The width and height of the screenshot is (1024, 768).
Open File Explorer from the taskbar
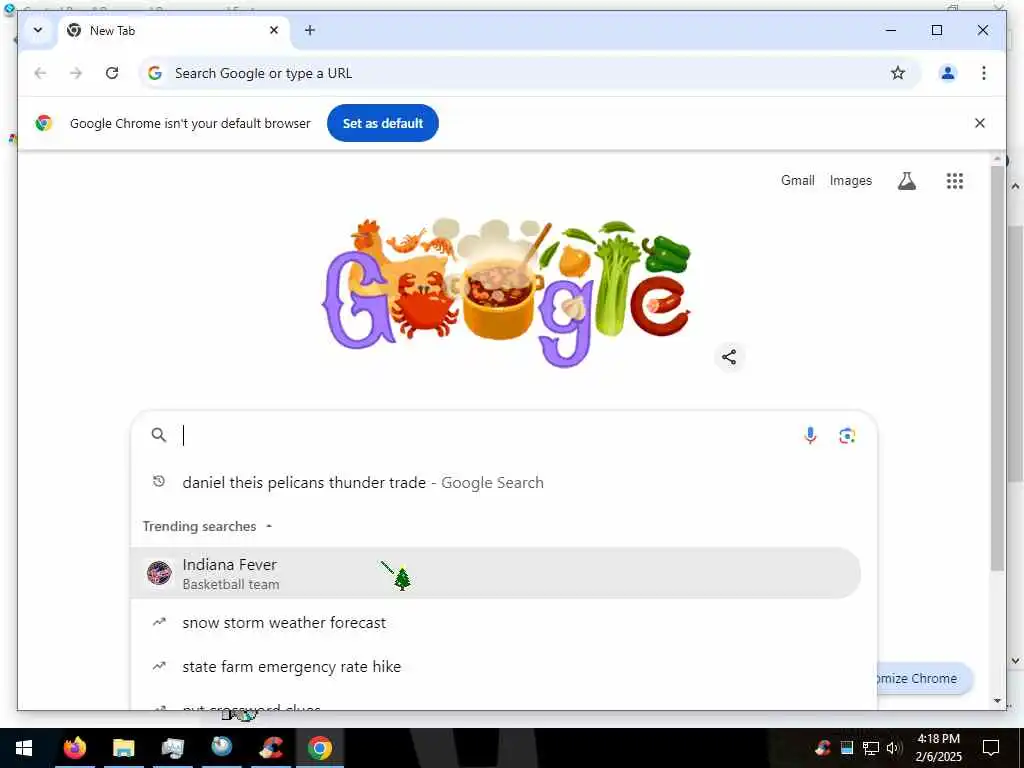click(x=123, y=748)
